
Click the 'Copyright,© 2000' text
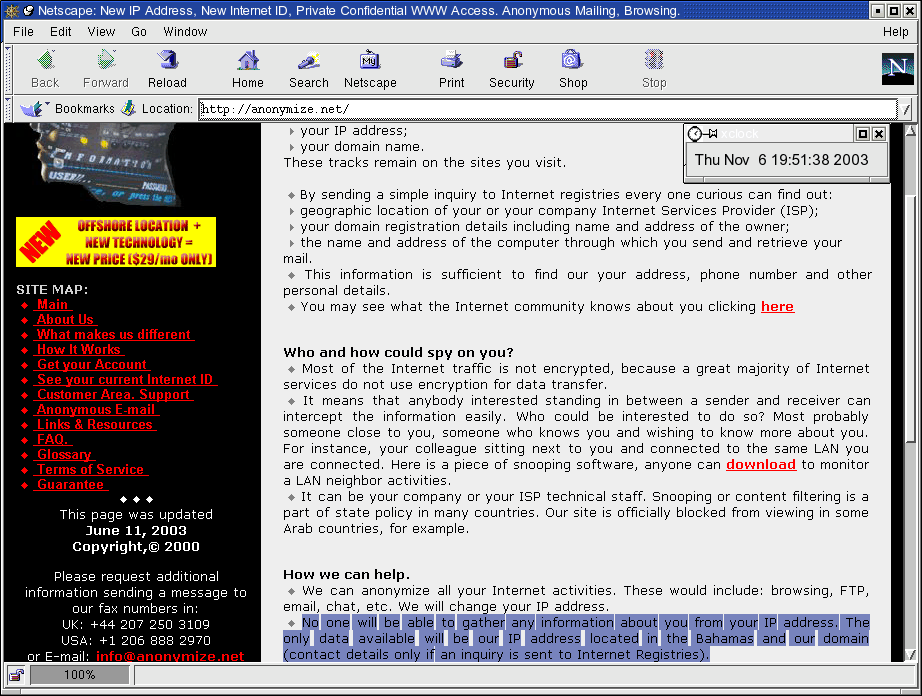pos(136,547)
